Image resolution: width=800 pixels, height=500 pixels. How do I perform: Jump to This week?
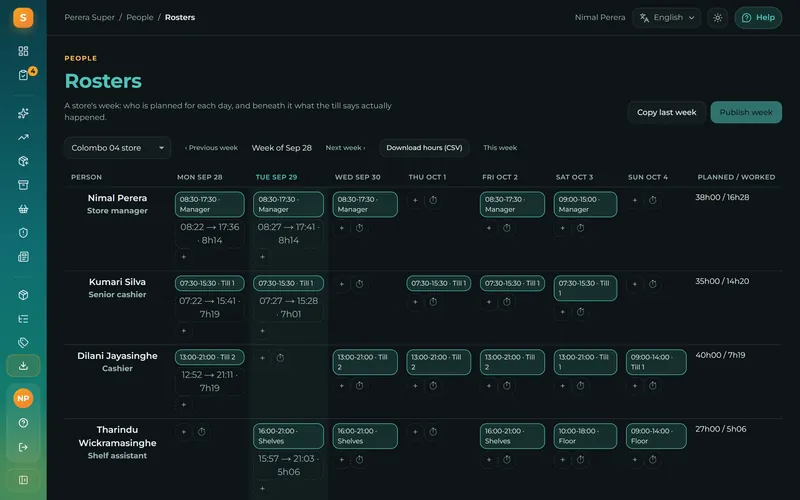[x=500, y=148]
